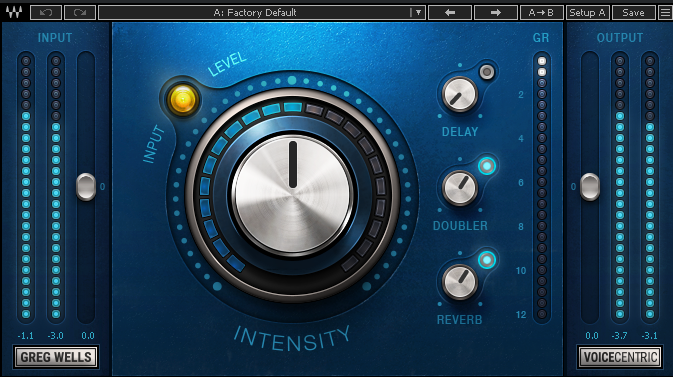673x377 pixels.
Task: Open the hamburger menu icon at top right
Action: (665, 12)
